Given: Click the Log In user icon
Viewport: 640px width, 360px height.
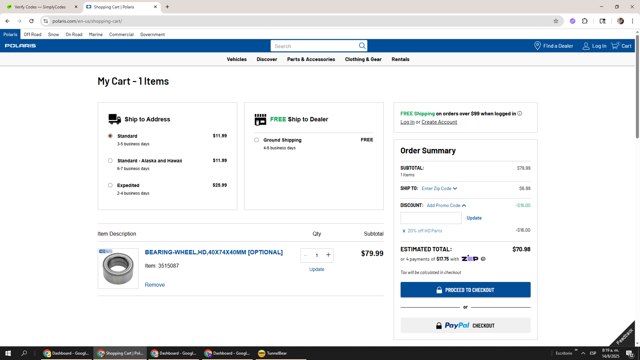Looking at the screenshot, I should [x=586, y=46].
